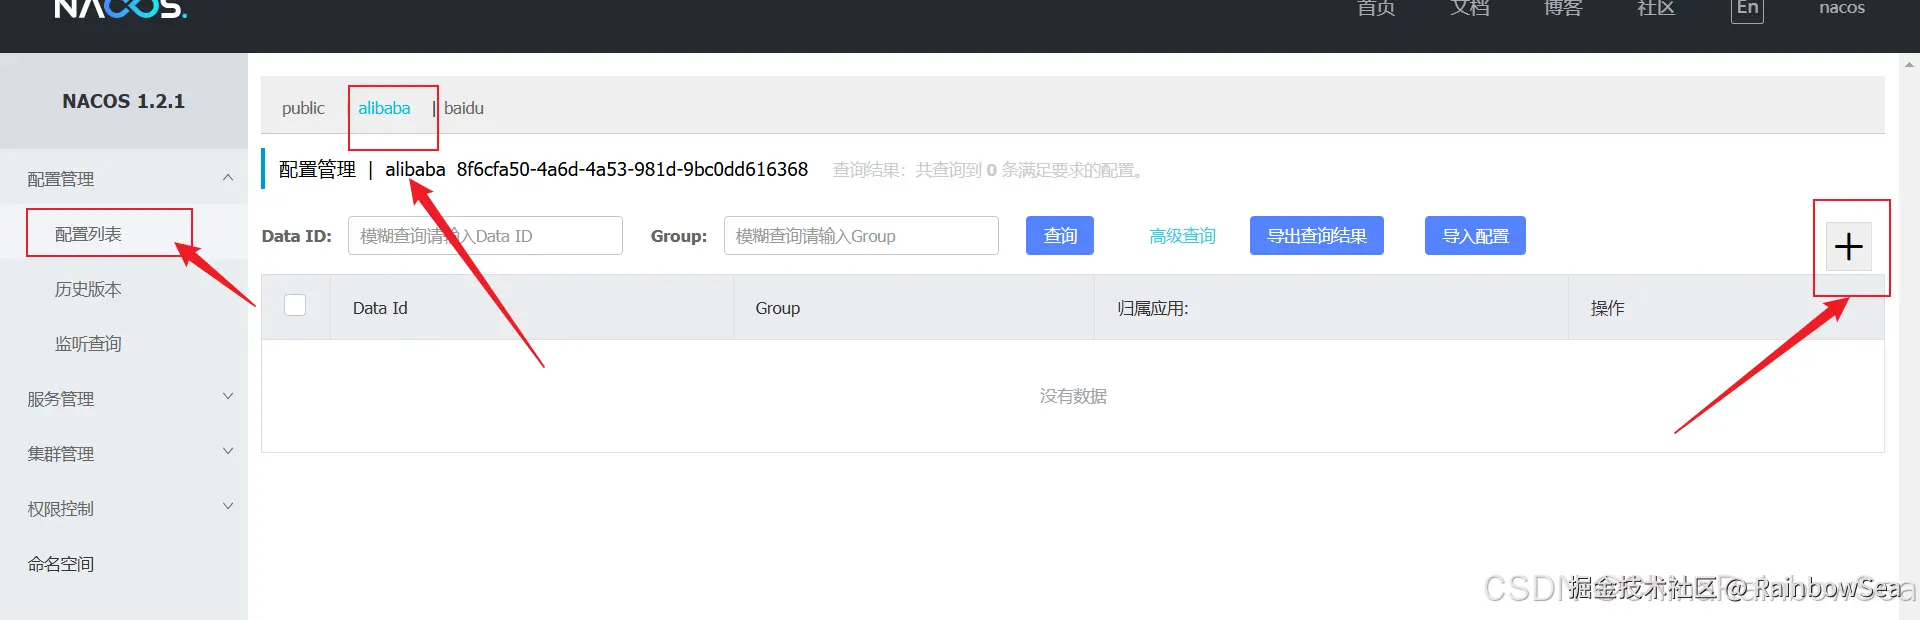Screen dimensions: 1920x620
Task: Expand the 服务管理 menu chevron
Action: tap(228, 397)
